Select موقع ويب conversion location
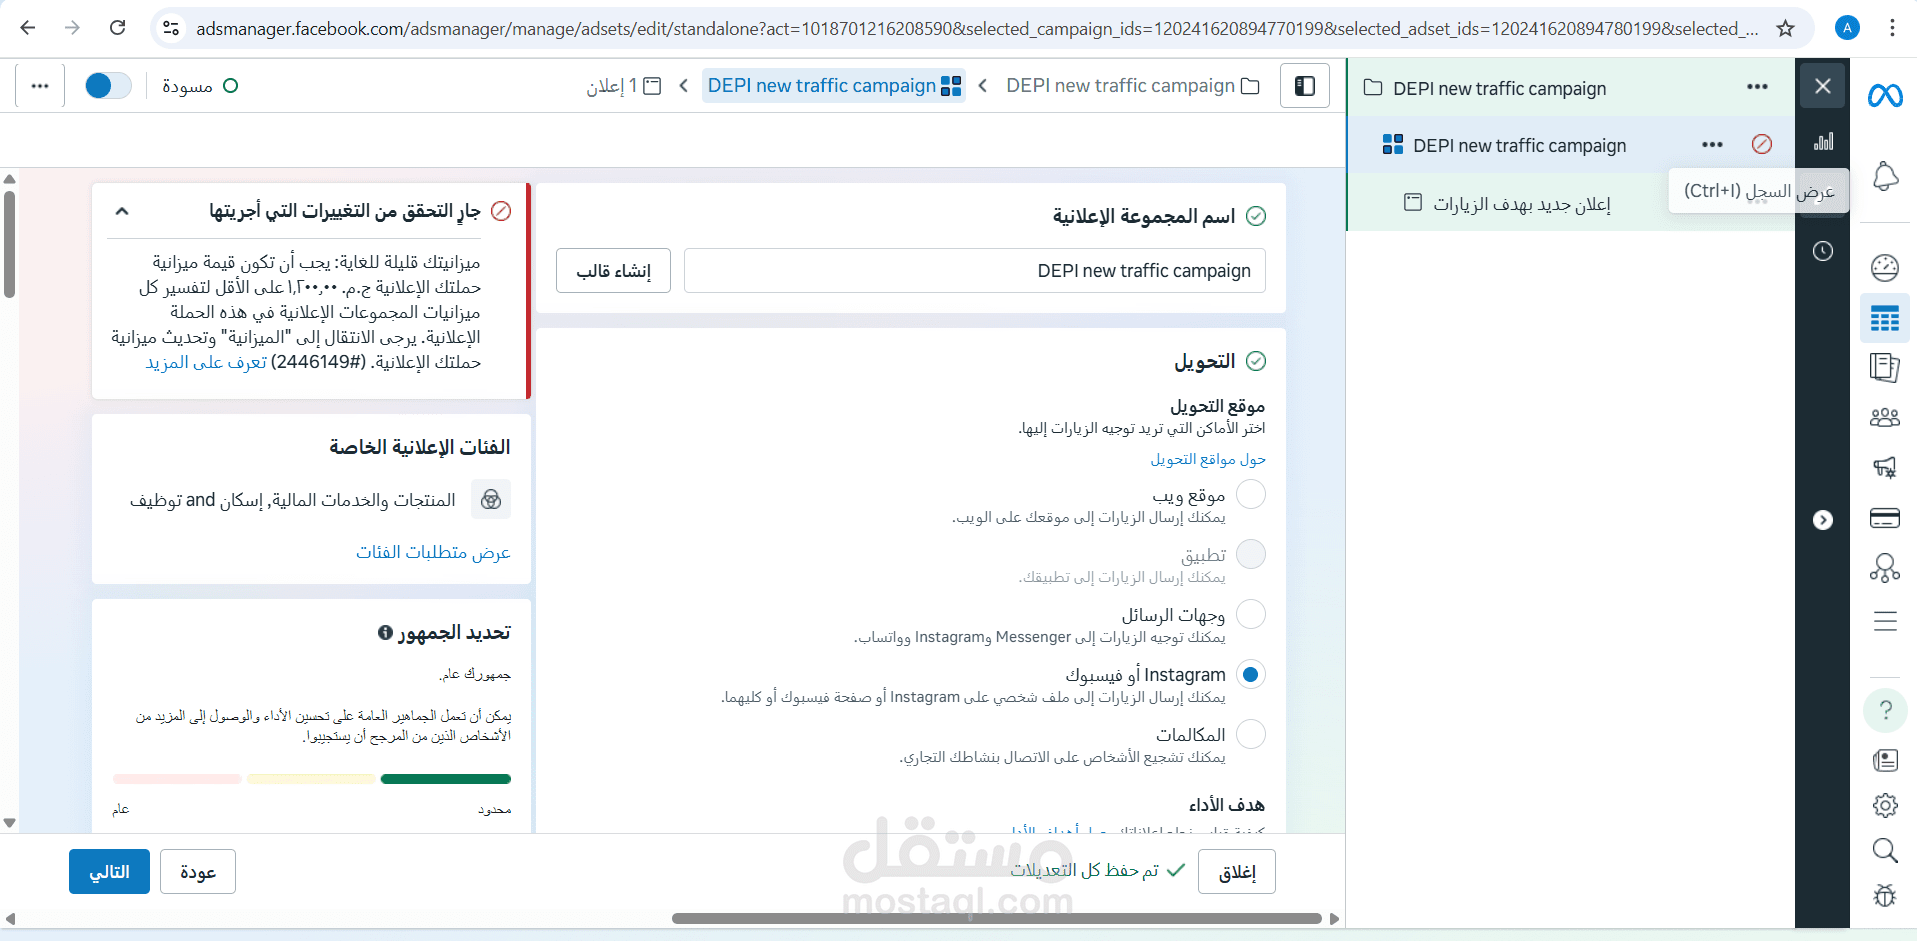The width and height of the screenshot is (1917, 941). [x=1251, y=494]
